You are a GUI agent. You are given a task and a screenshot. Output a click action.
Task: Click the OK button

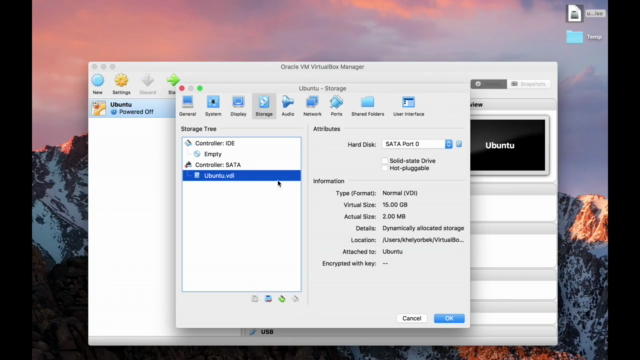[x=449, y=318]
